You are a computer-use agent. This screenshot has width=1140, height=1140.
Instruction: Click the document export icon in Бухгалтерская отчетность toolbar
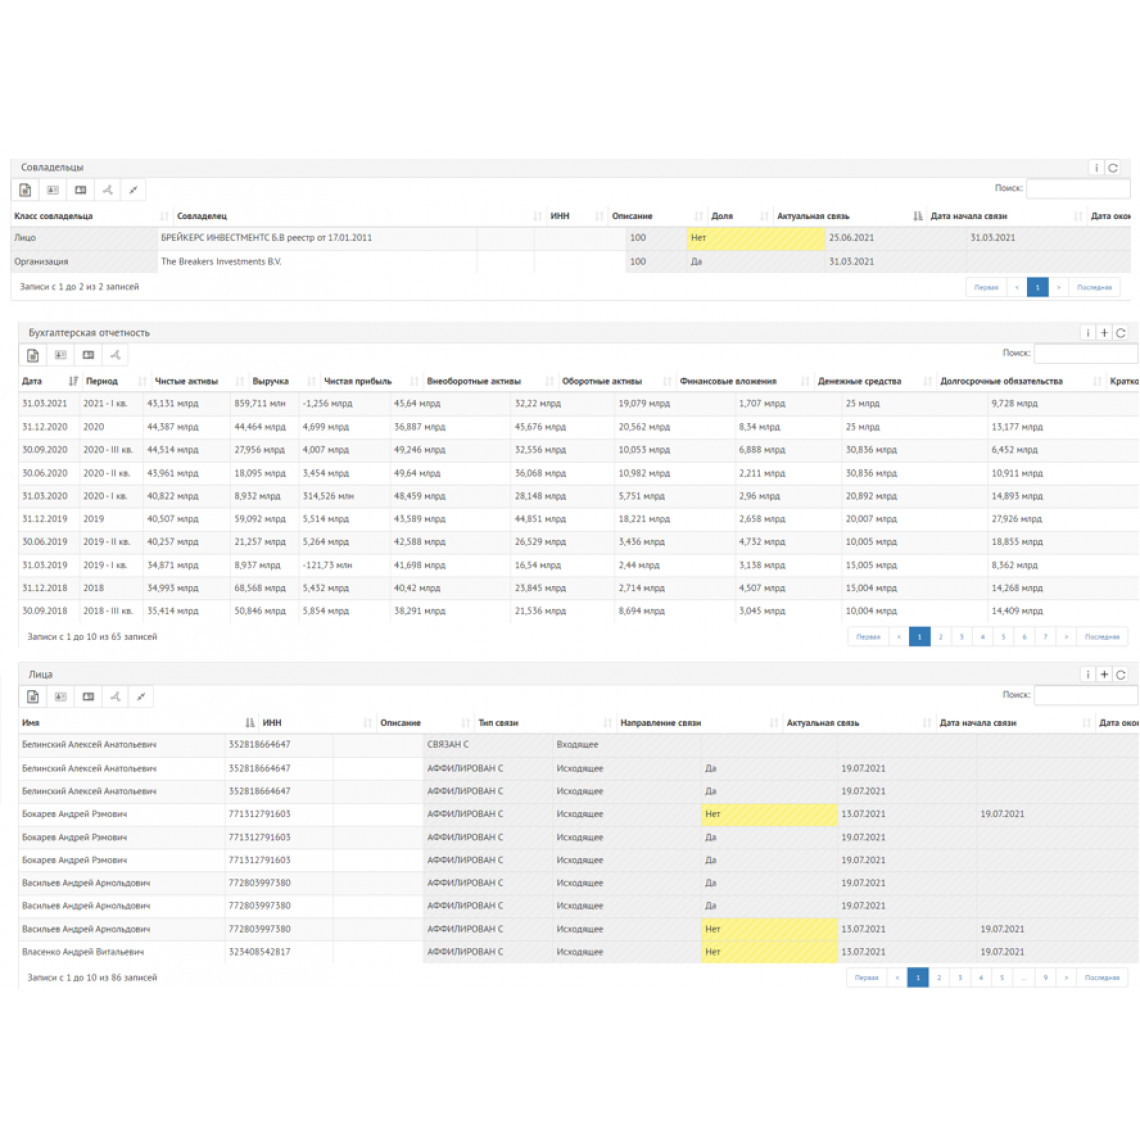pos(33,356)
